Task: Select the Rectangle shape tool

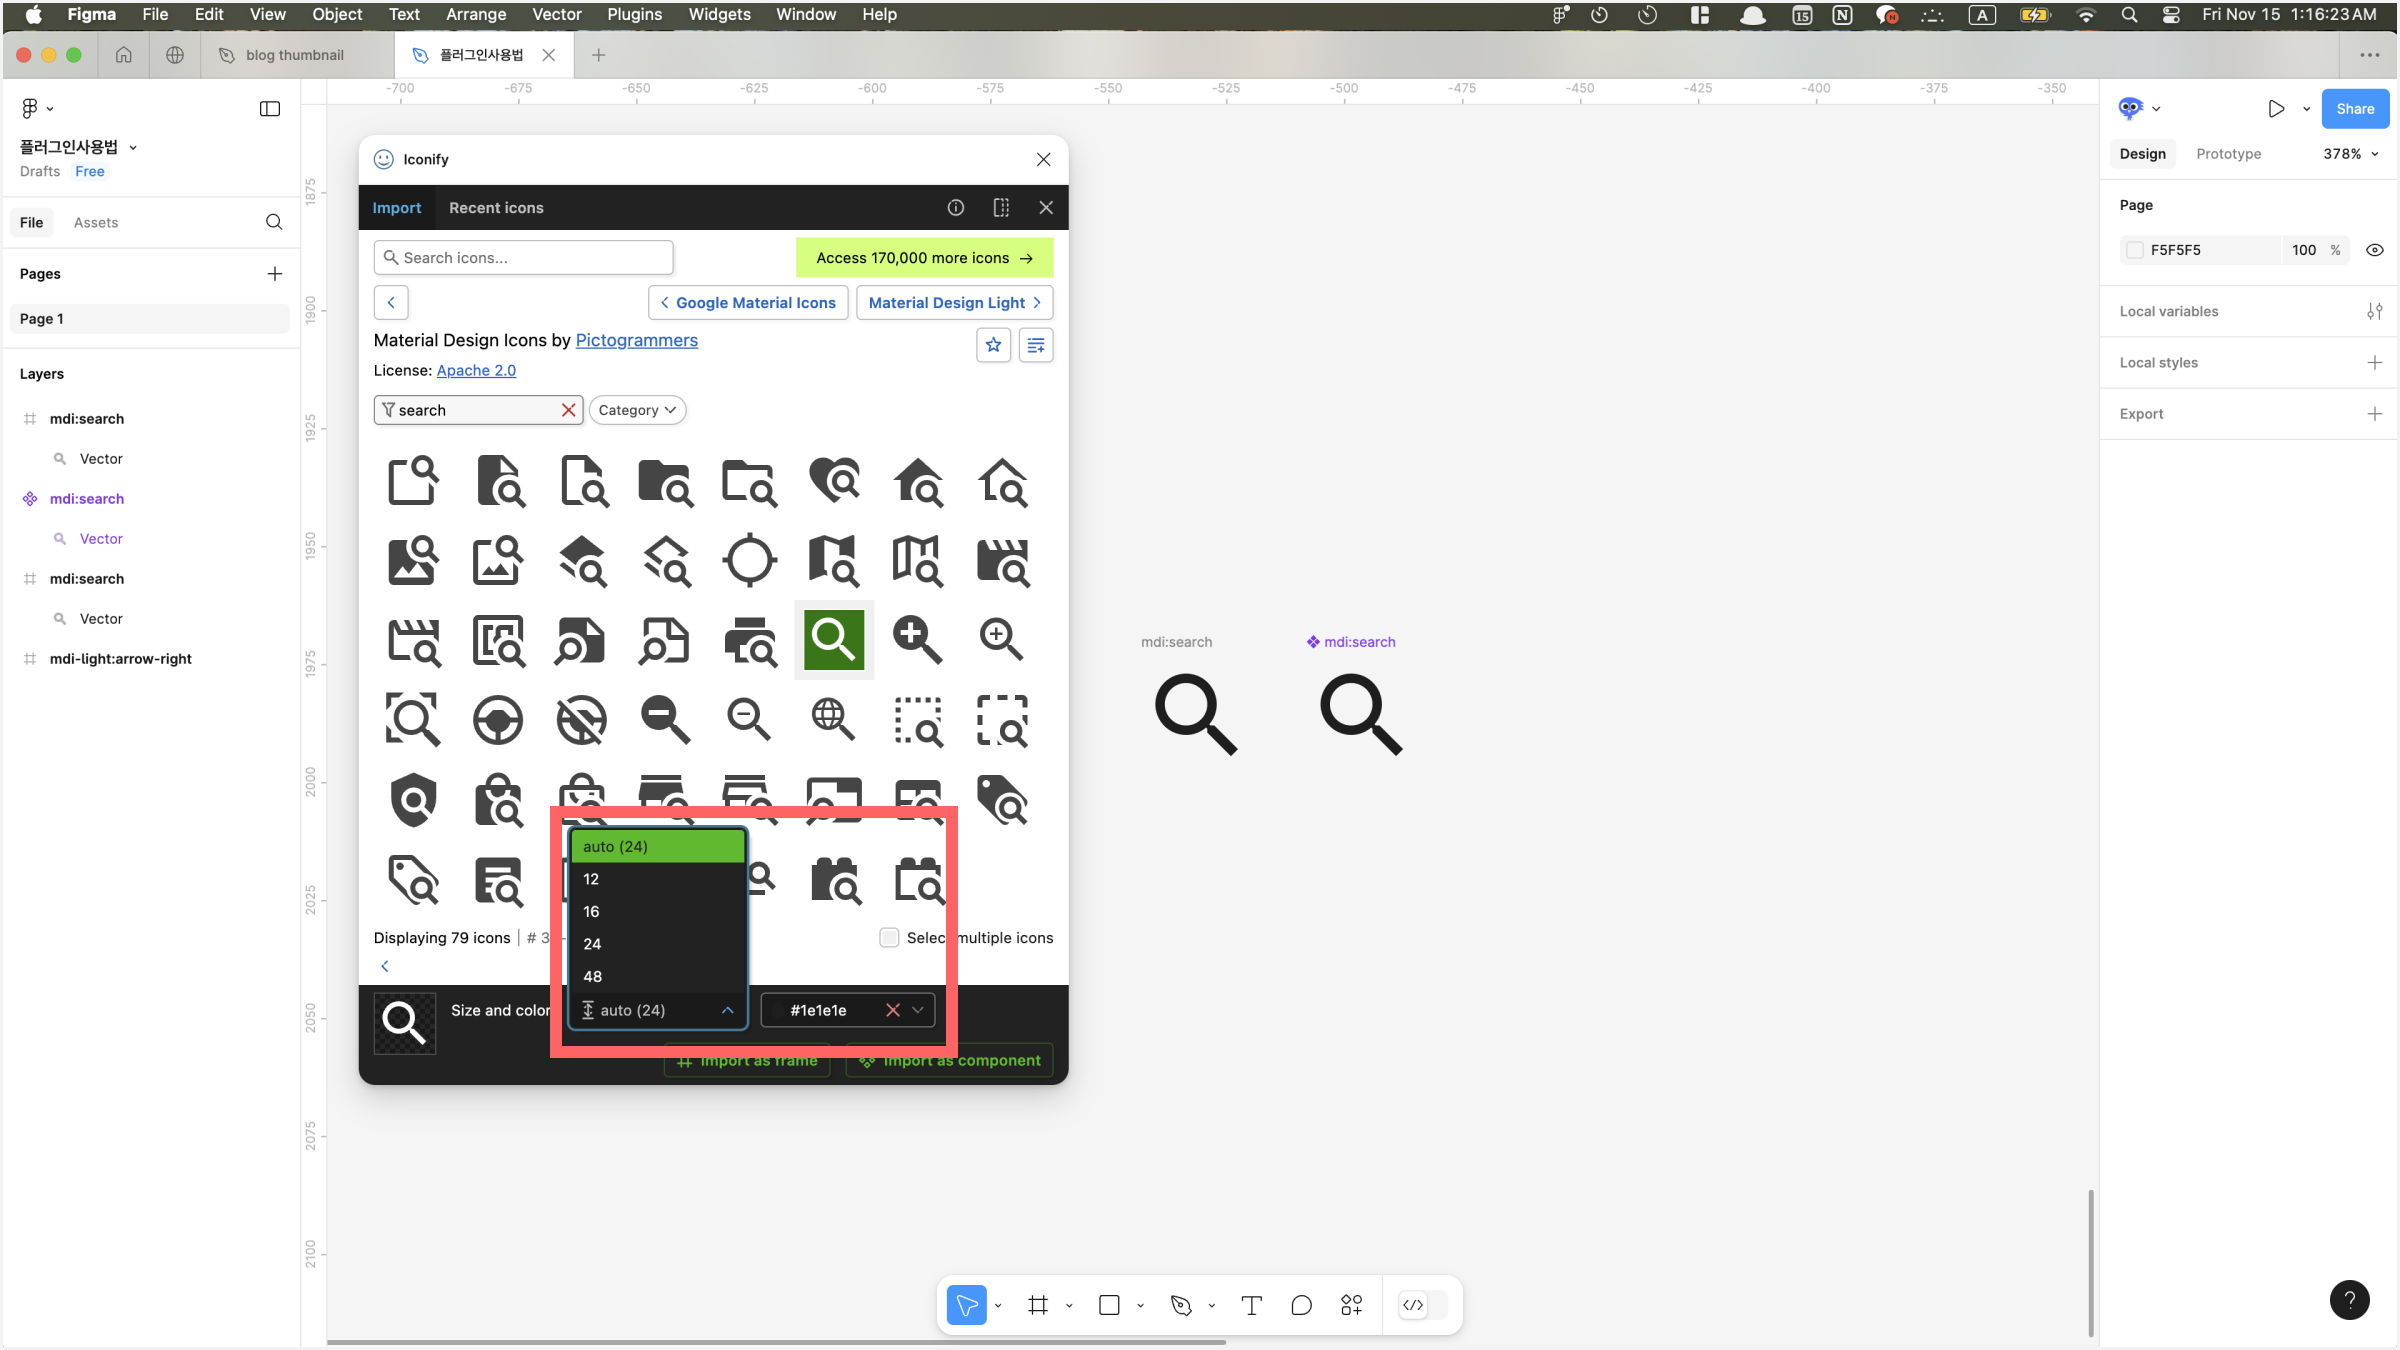Action: (x=1109, y=1305)
